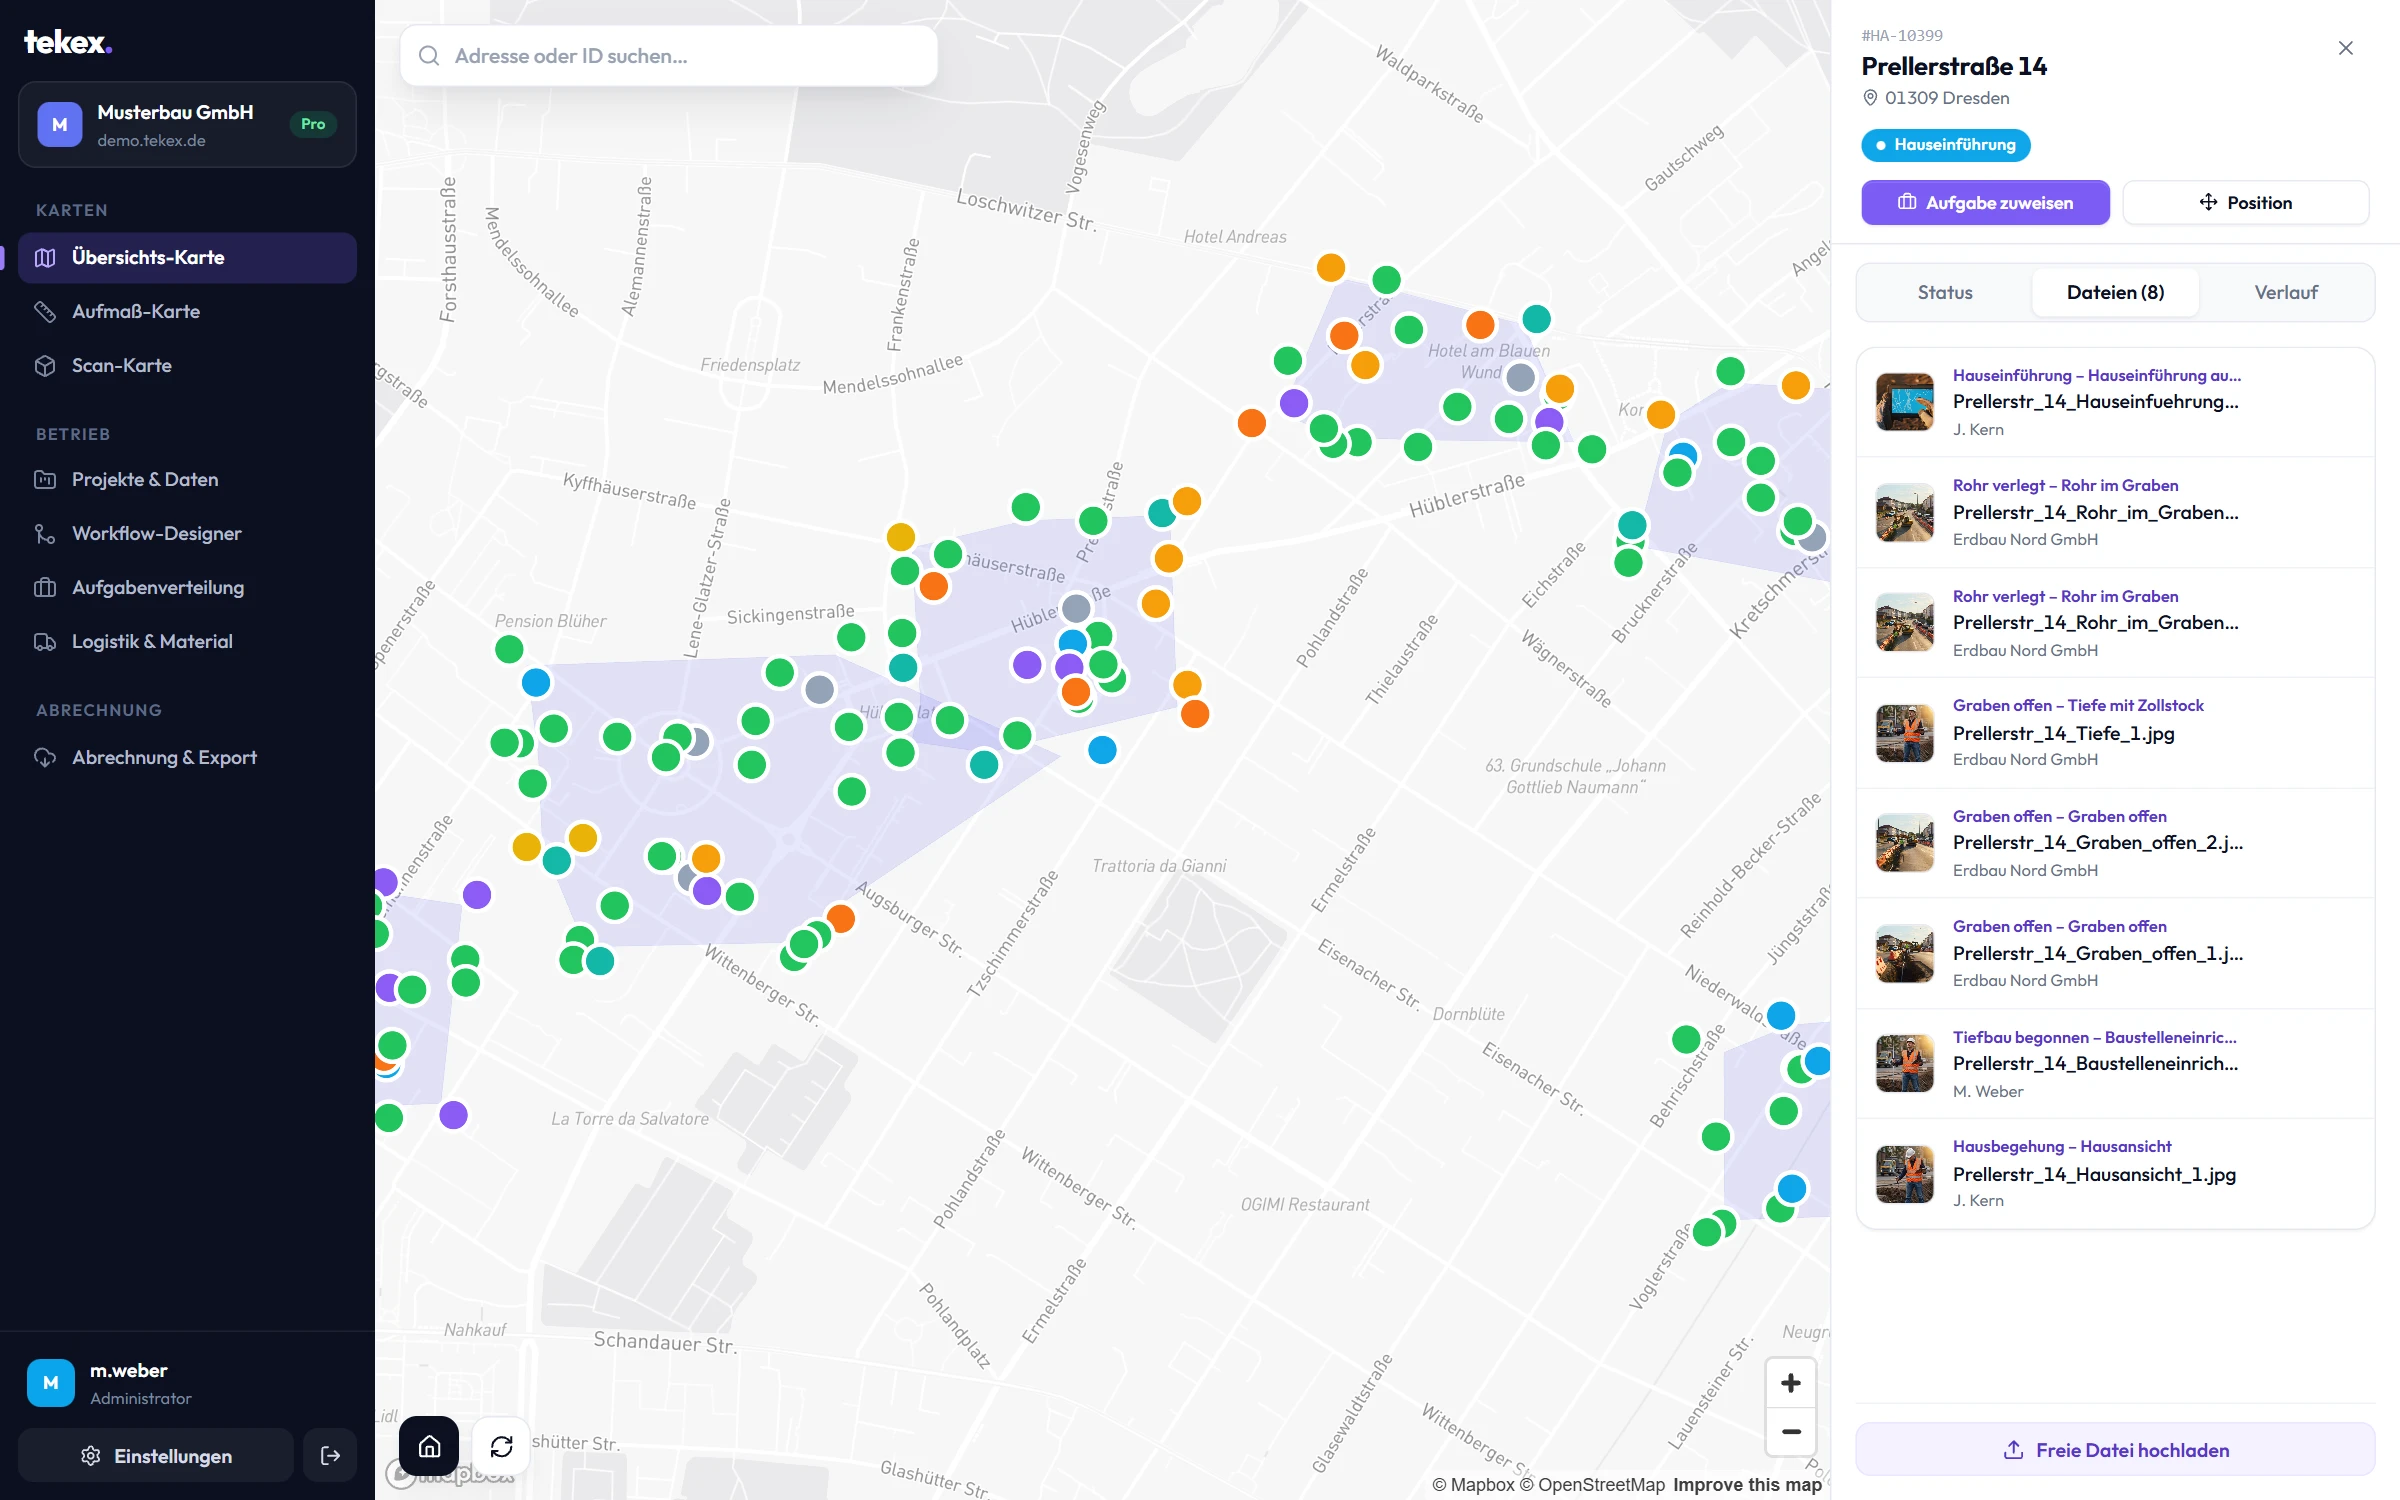Click the Mapbox logo

tap(450, 1474)
